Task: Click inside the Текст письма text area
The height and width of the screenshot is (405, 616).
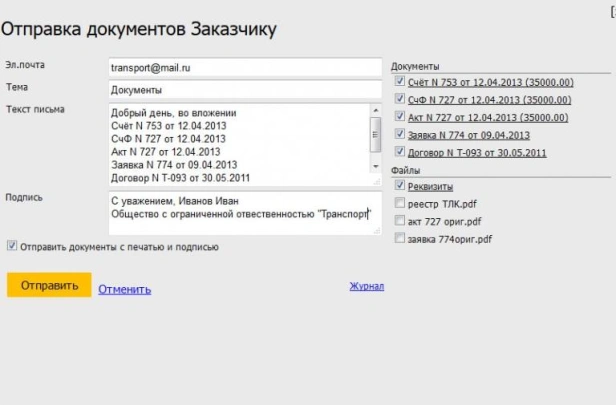Action: (238, 145)
